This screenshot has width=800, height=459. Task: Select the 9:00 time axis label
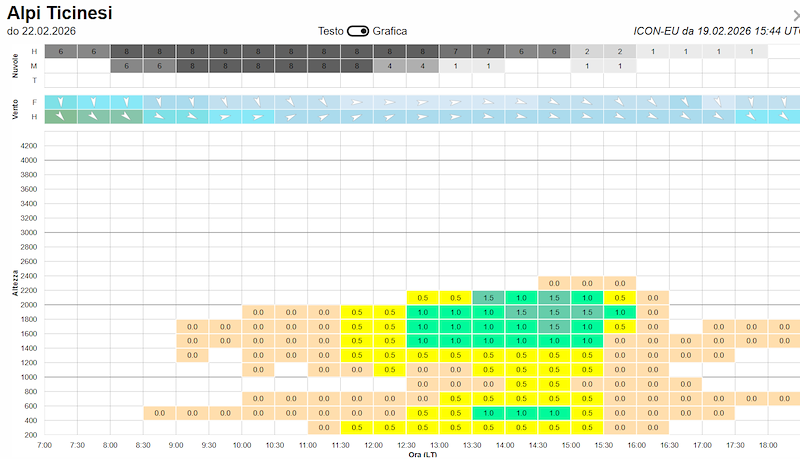click(176, 444)
